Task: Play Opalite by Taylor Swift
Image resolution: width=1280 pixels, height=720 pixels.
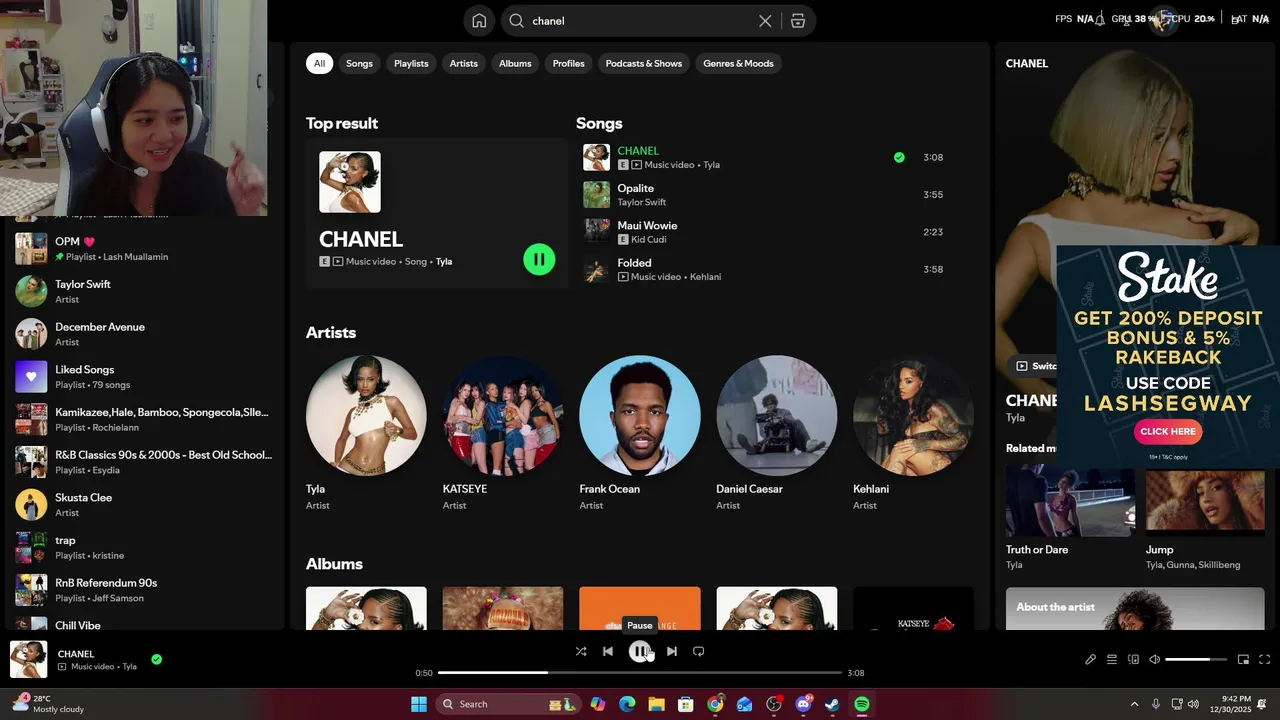Action: click(x=764, y=195)
